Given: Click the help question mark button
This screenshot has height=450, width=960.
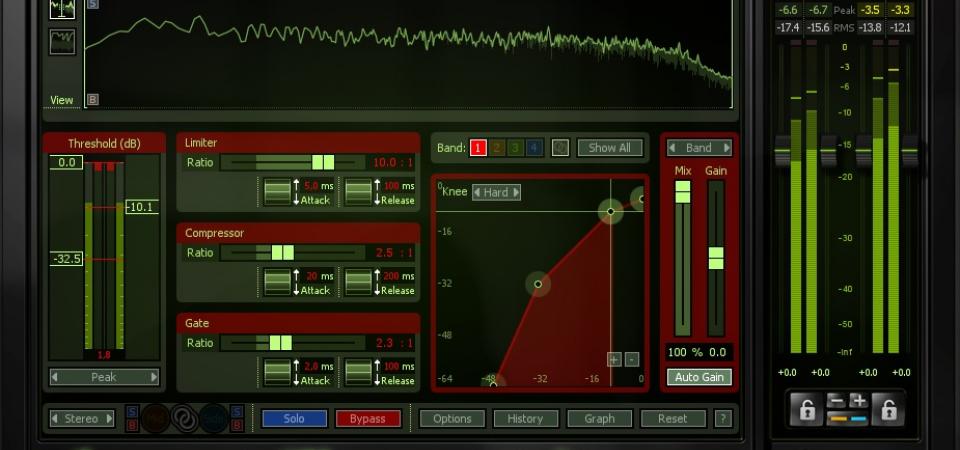Looking at the screenshot, I should pyautogui.click(x=724, y=419).
